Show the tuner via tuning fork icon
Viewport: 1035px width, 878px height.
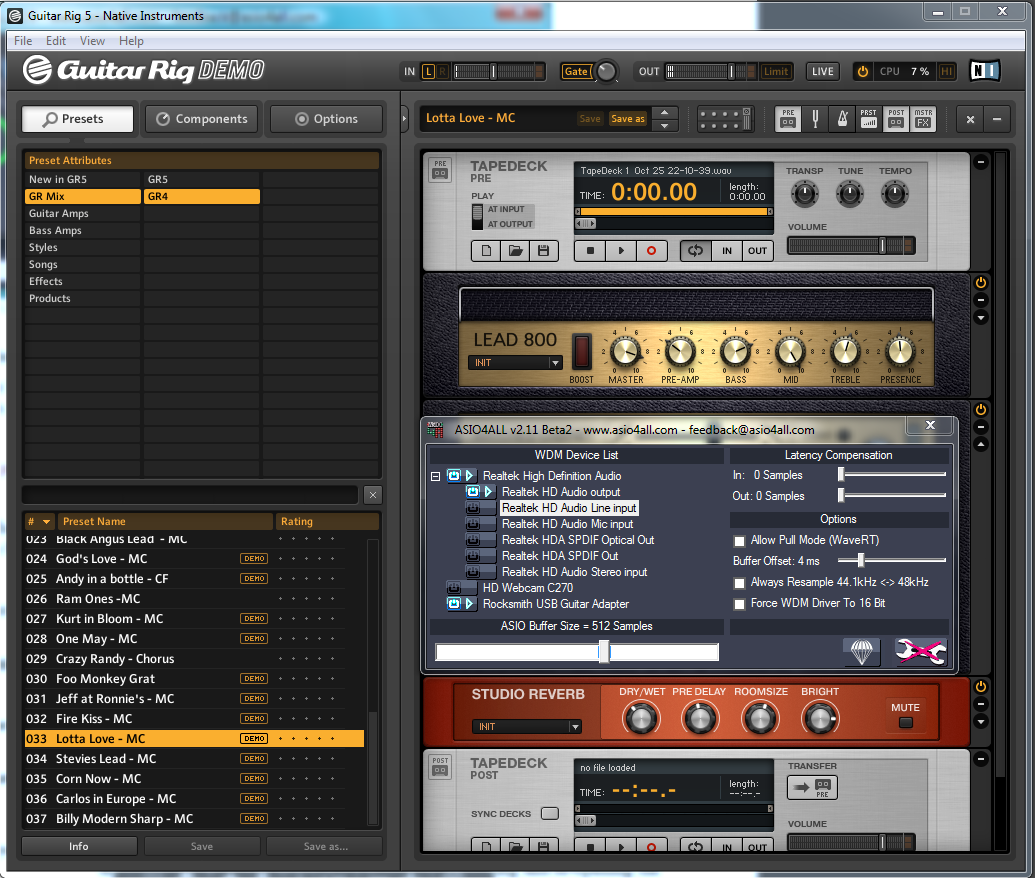point(815,119)
